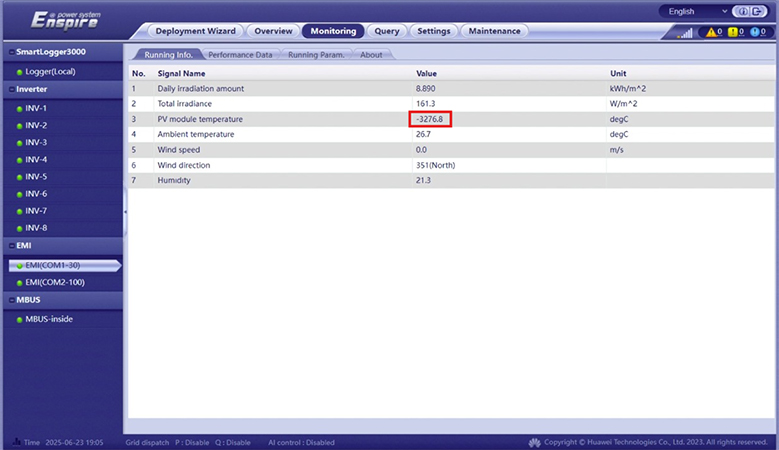Switch to the Overview tab
The width and height of the screenshot is (779, 450).
(x=272, y=31)
